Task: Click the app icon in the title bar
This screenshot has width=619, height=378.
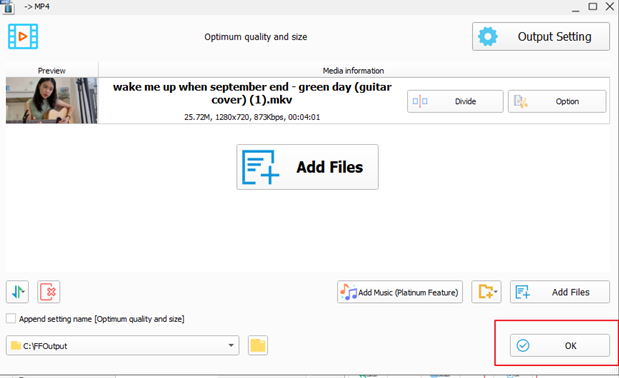Action: (8, 7)
